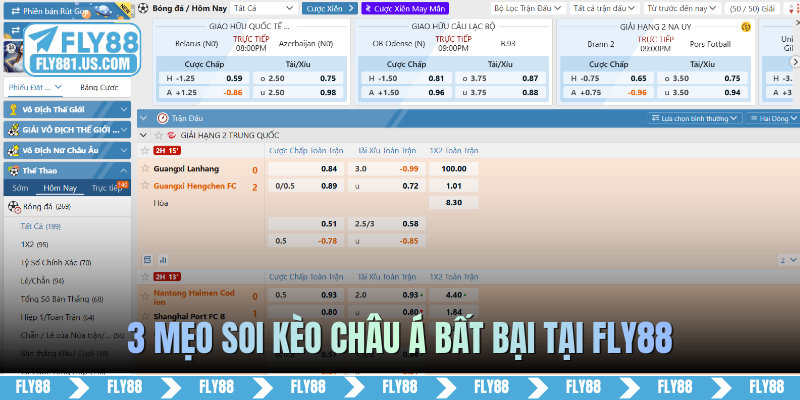Click the H -1.25 odds 0.59 on Belarus card

(x=203, y=78)
